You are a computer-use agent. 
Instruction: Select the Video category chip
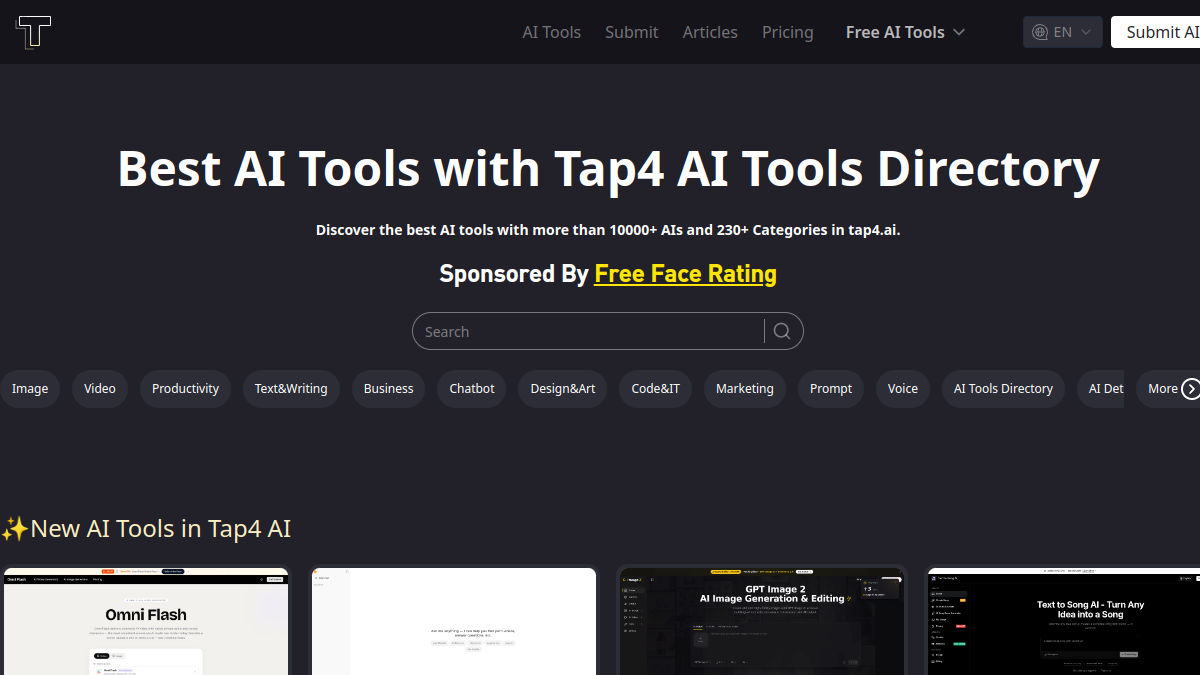click(x=100, y=389)
